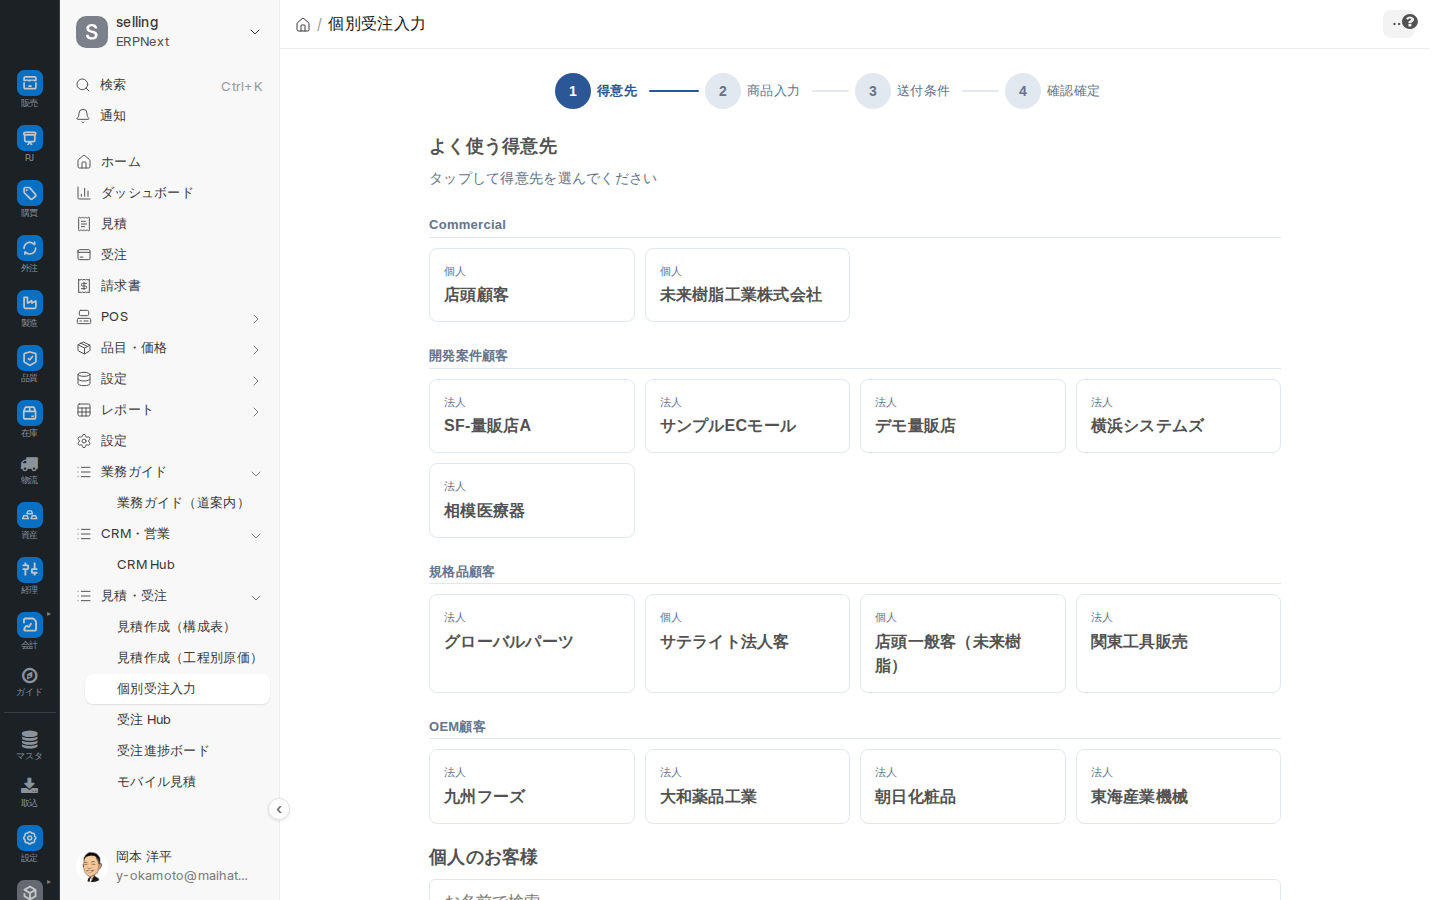1440x900 pixels.
Task: Open 見積作成（工程別原価）
Action: (x=177, y=658)
